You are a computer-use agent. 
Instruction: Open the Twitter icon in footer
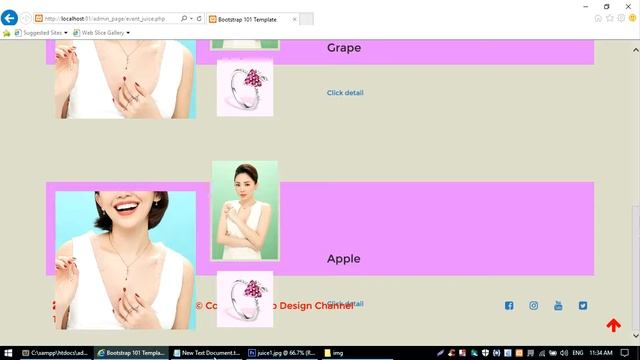(583, 306)
